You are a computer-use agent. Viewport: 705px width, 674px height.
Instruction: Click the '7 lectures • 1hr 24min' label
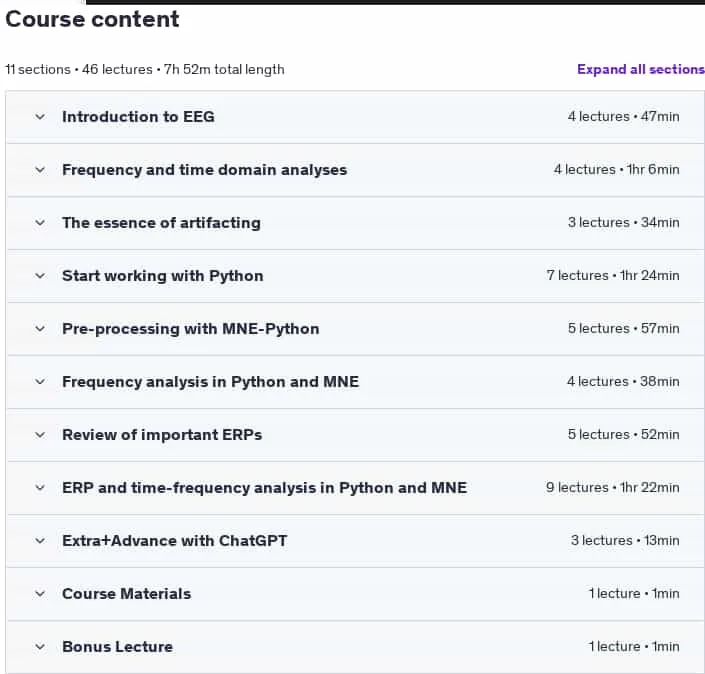pos(613,275)
